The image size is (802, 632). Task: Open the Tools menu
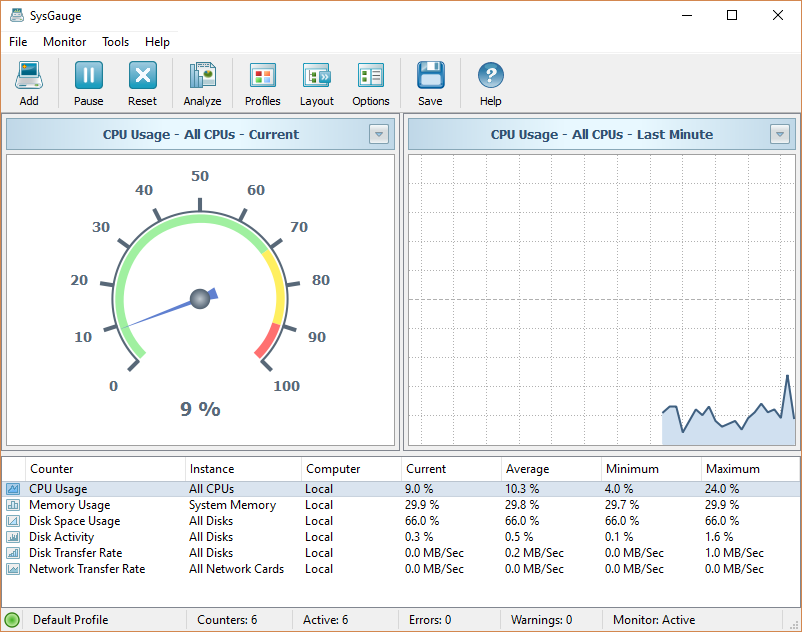[115, 42]
